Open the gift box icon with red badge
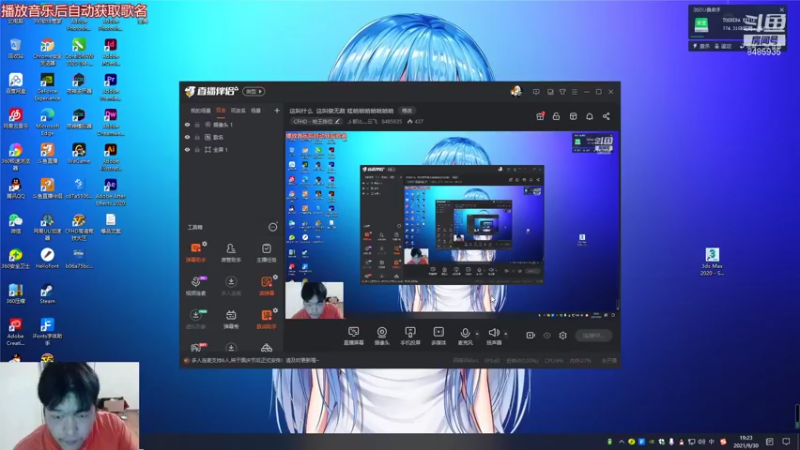800x450 pixels. (540, 116)
